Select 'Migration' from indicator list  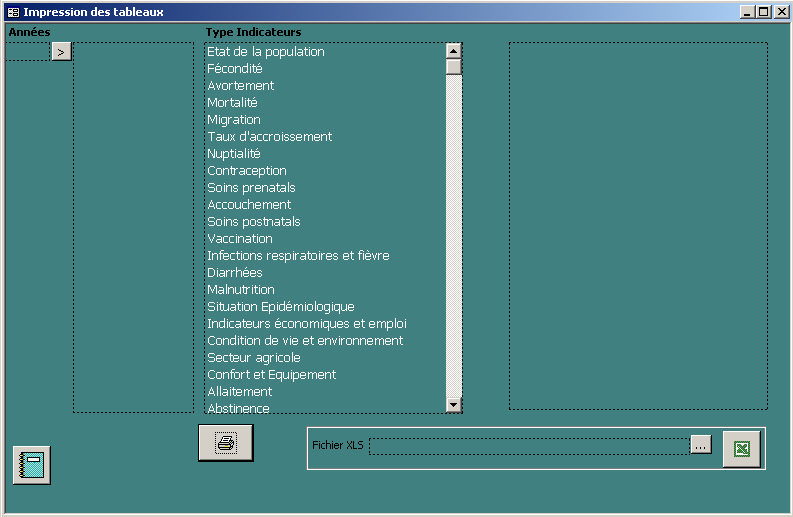234,120
